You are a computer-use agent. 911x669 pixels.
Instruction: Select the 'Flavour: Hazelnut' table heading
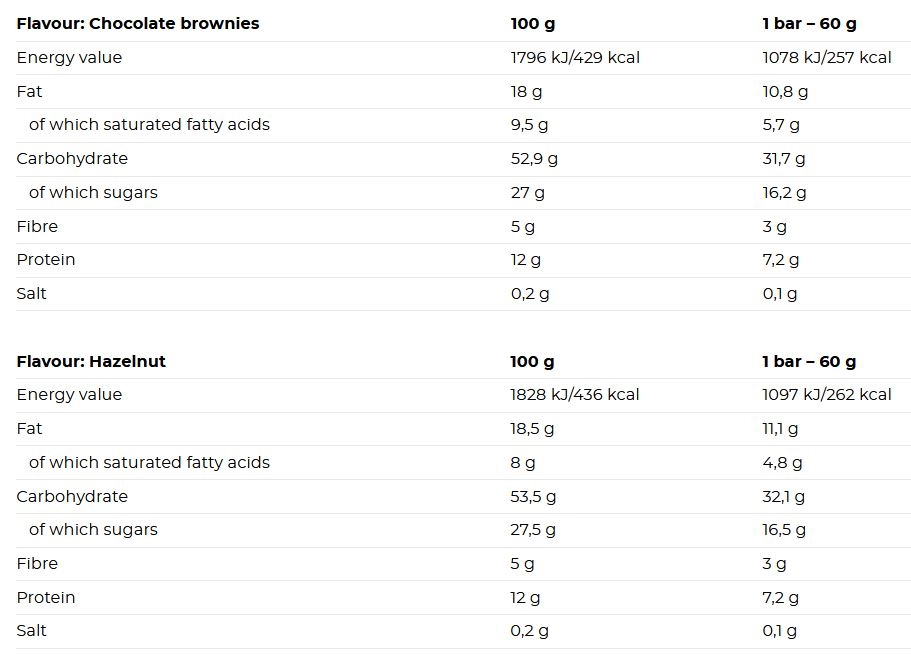(x=91, y=361)
